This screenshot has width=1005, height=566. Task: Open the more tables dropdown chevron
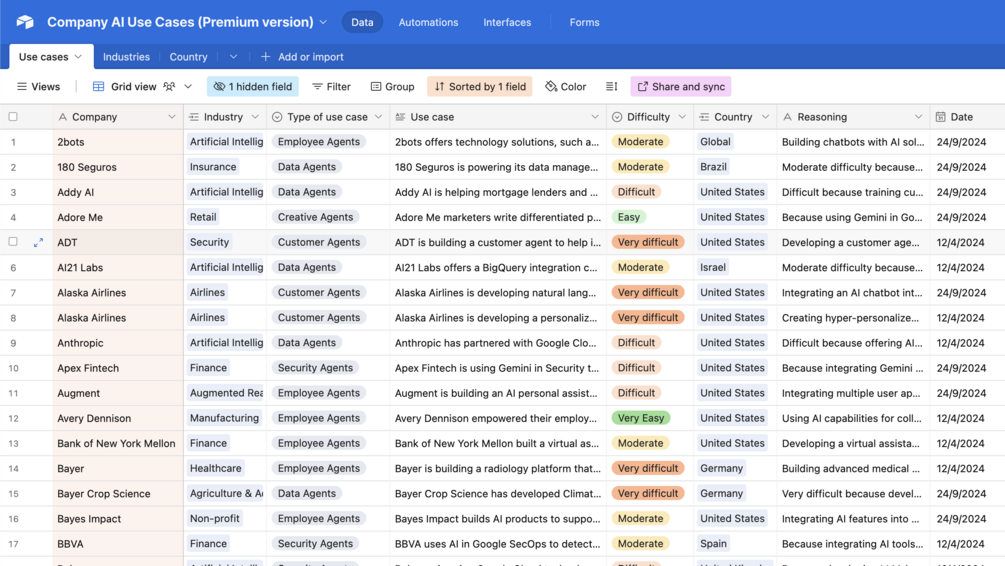[x=233, y=56]
